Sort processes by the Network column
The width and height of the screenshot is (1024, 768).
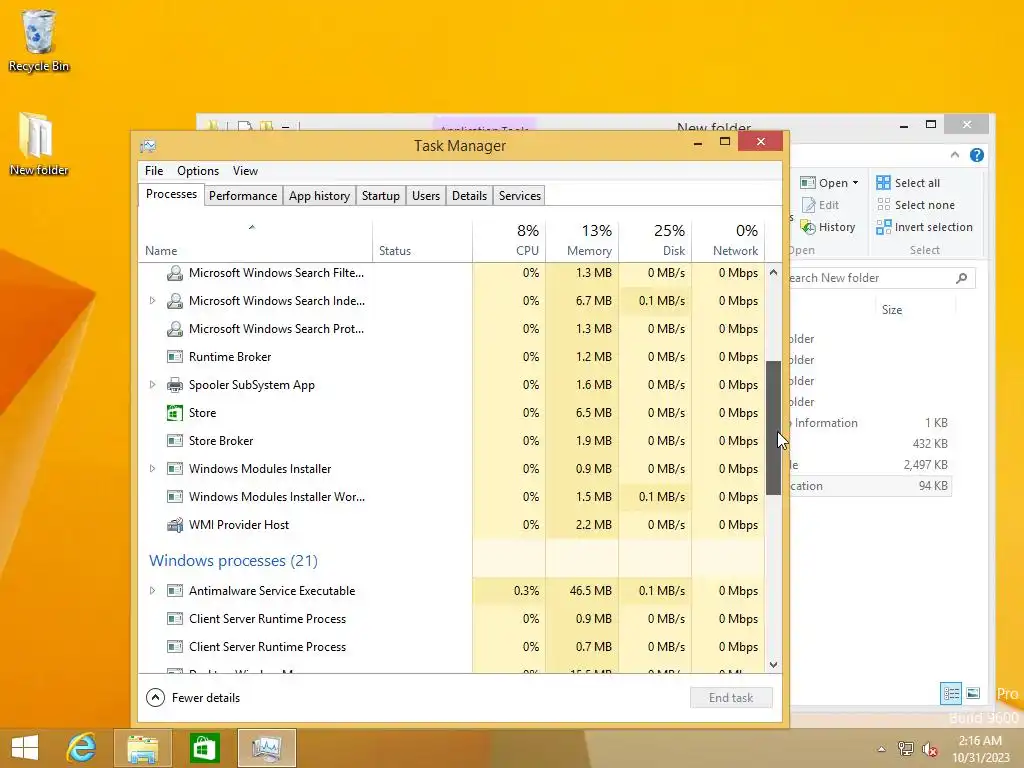pyautogui.click(x=729, y=240)
